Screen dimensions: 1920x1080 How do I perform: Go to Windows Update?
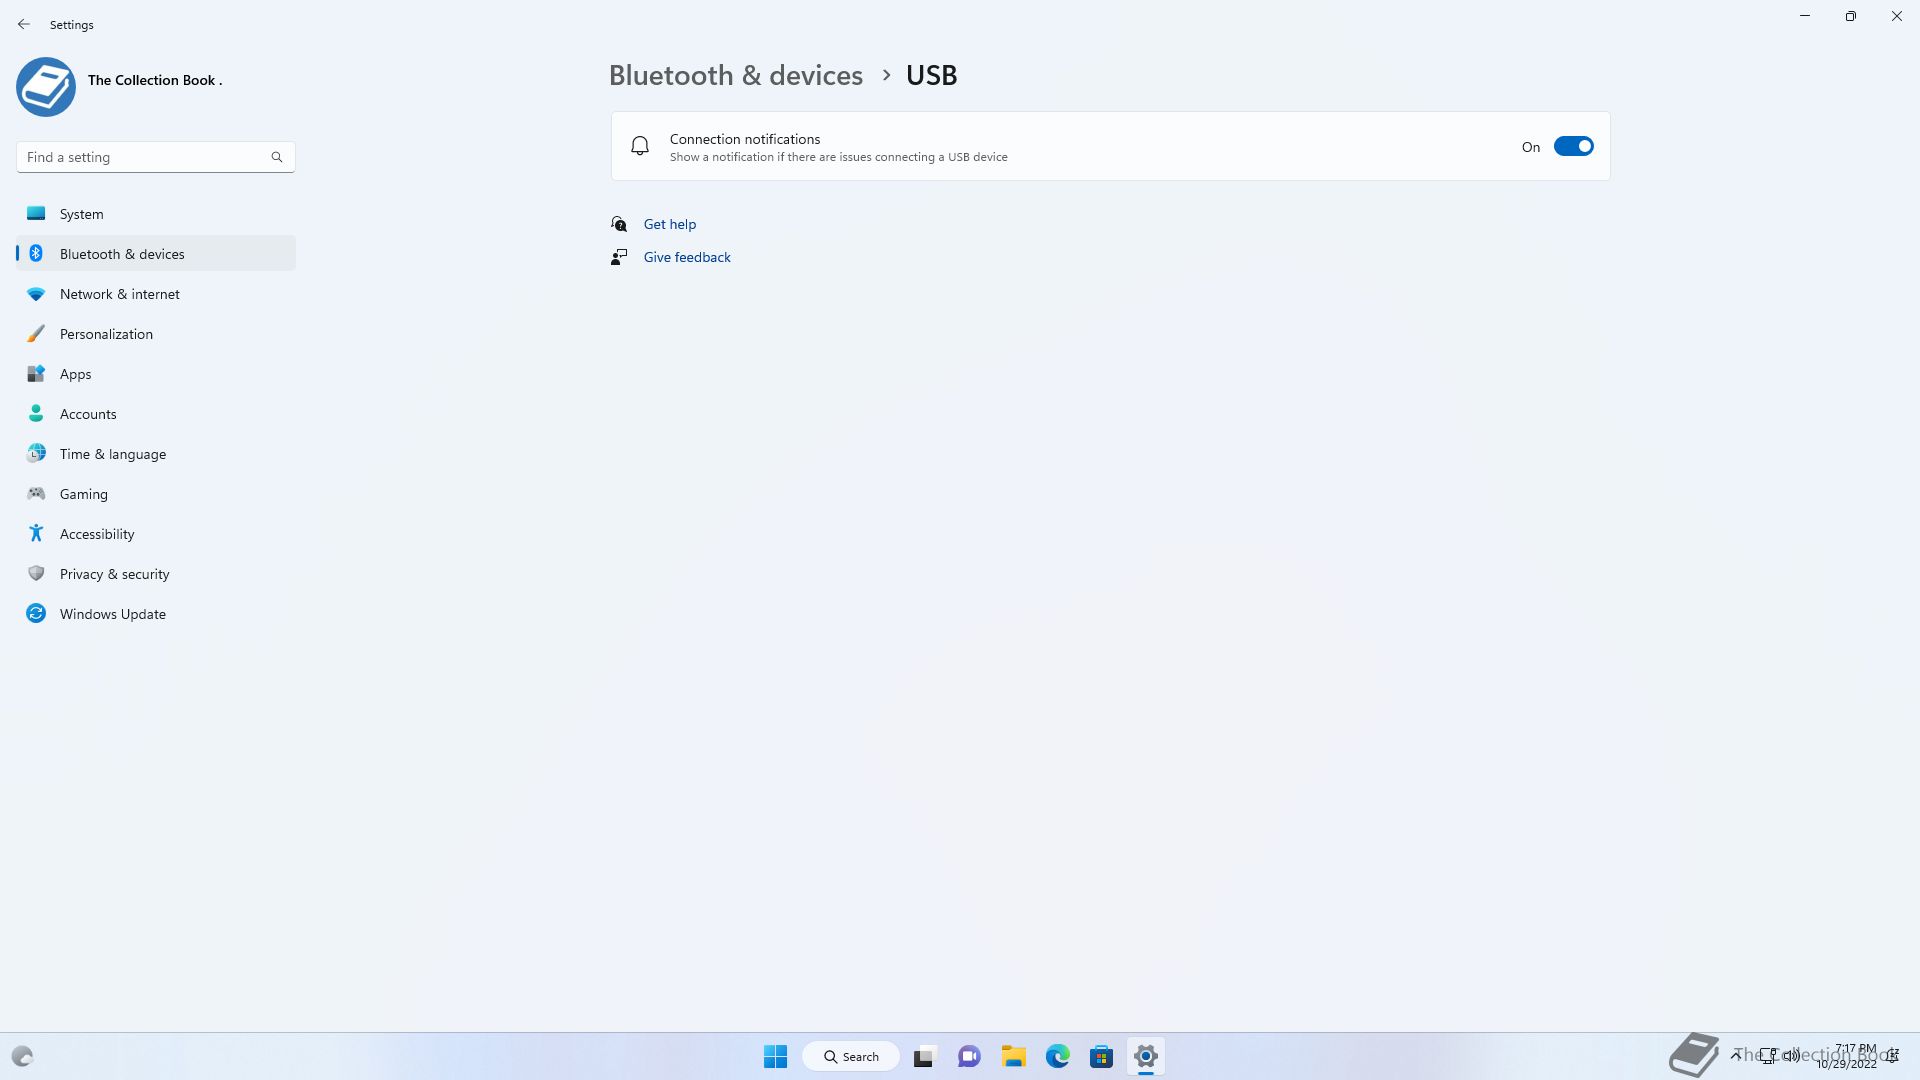[113, 614]
